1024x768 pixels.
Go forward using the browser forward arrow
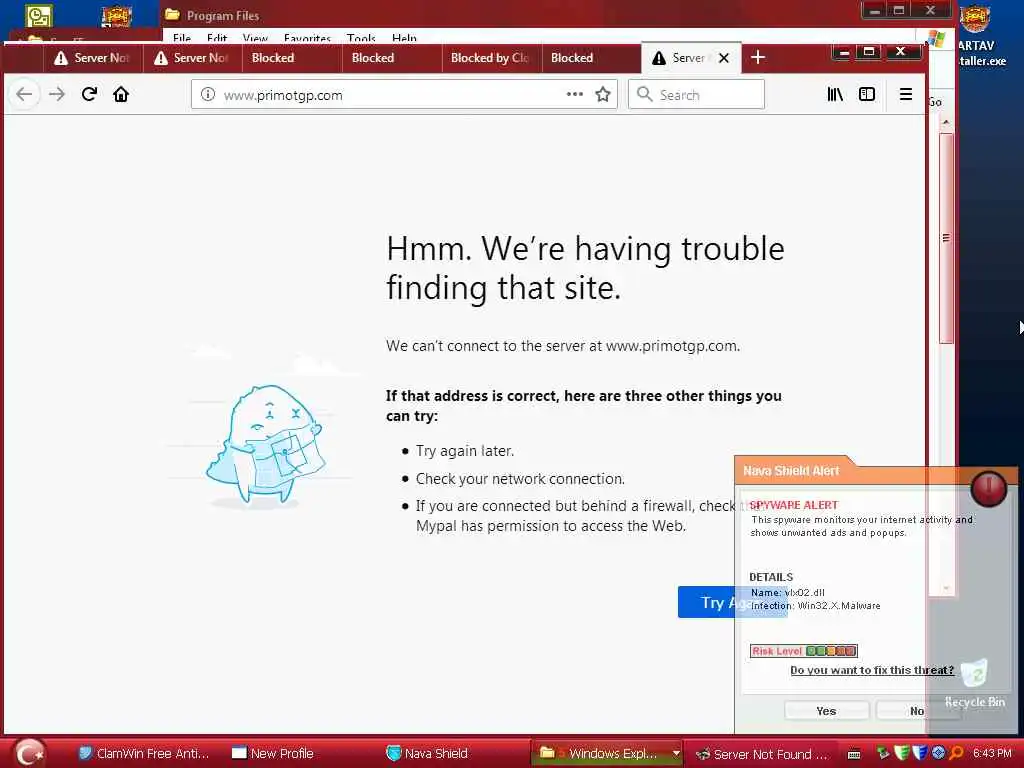[x=57, y=94]
